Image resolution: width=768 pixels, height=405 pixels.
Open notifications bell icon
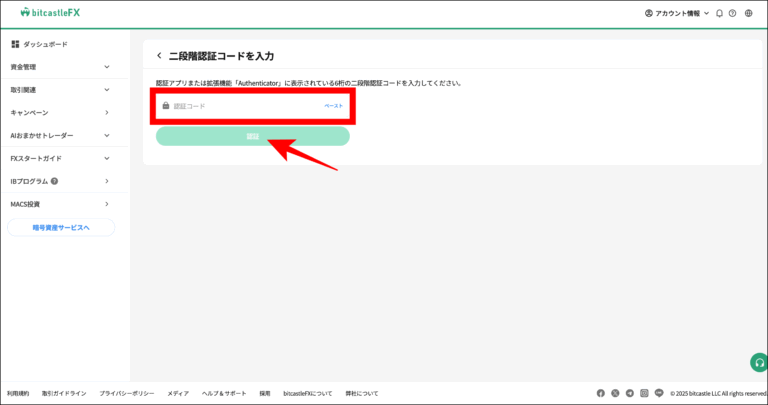[x=719, y=13]
